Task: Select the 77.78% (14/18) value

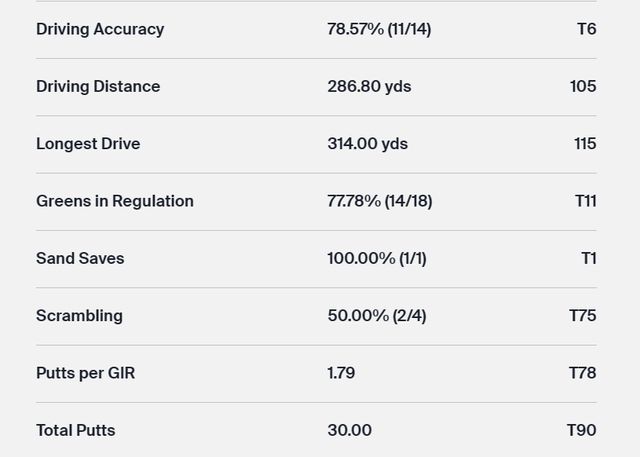Action: pyautogui.click(x=379, y=201)
